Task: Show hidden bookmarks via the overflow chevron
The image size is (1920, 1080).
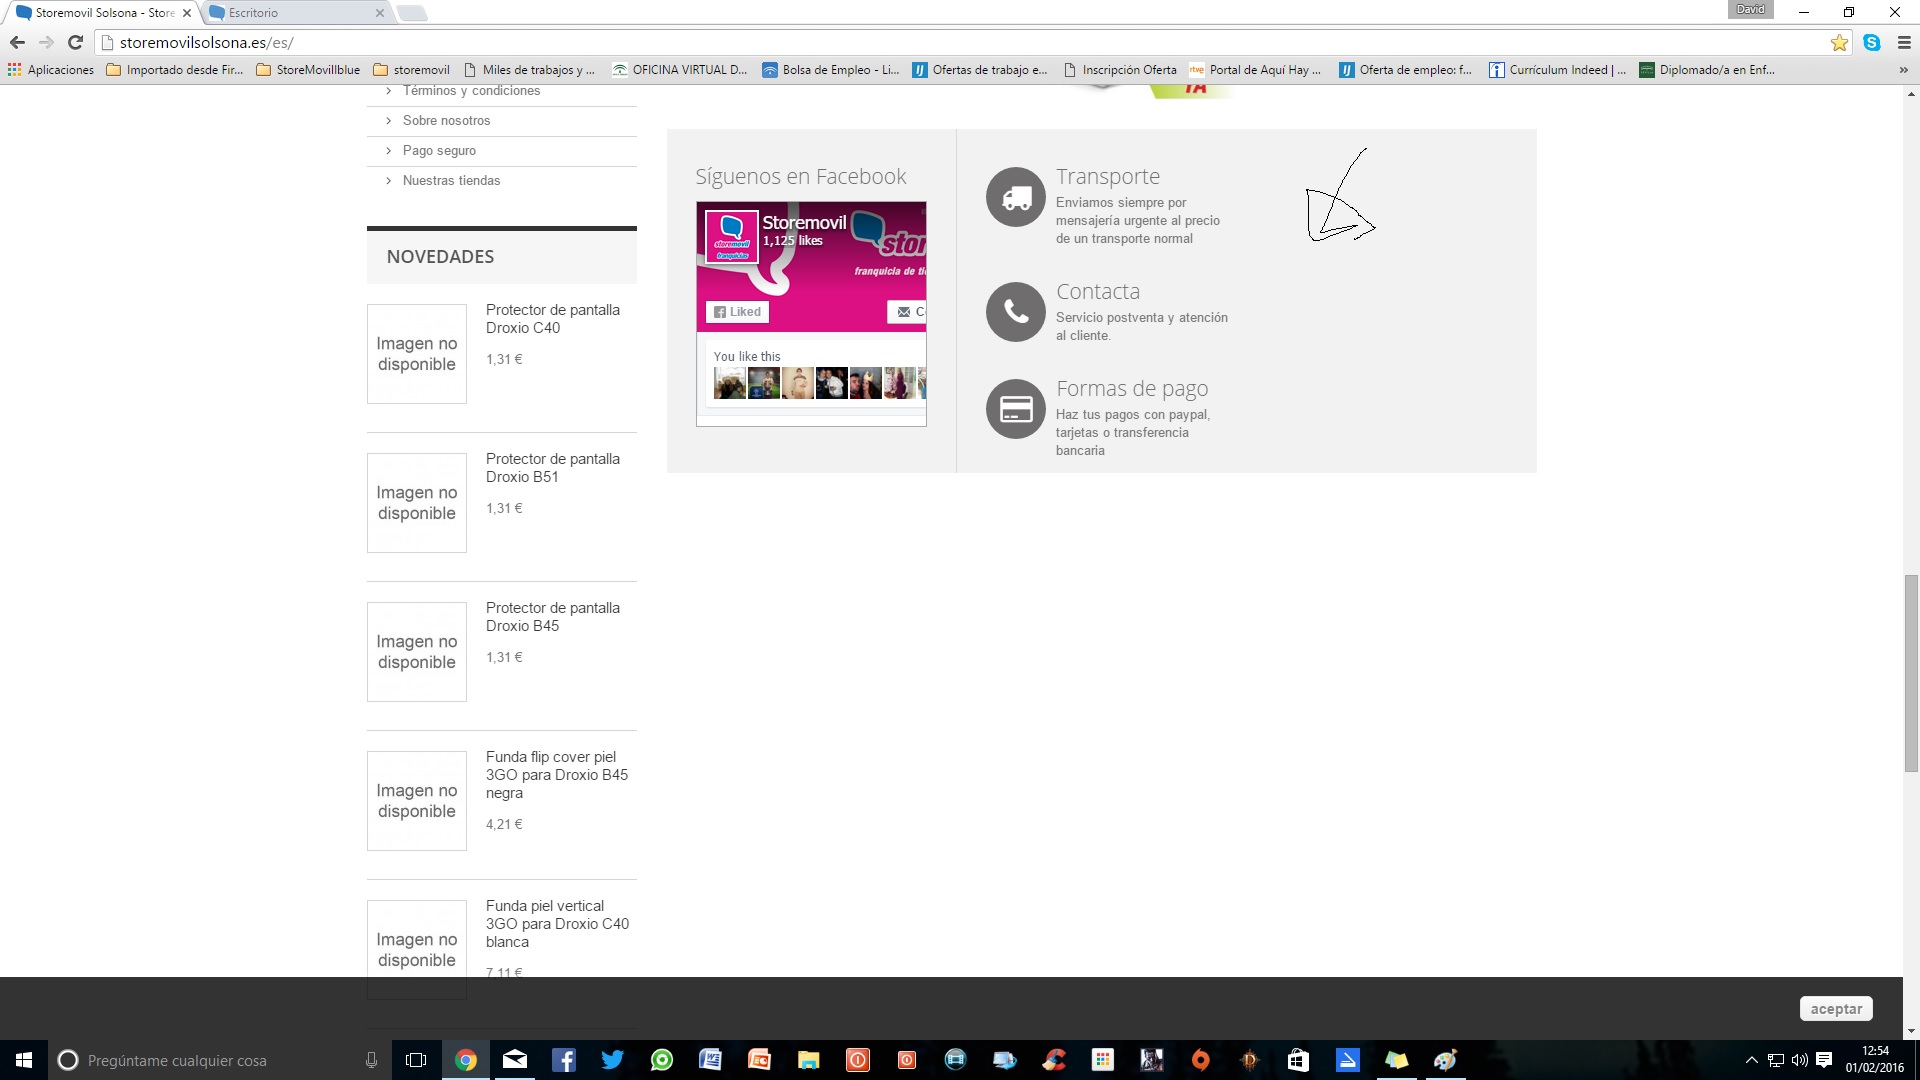Action: point(1903,70)
